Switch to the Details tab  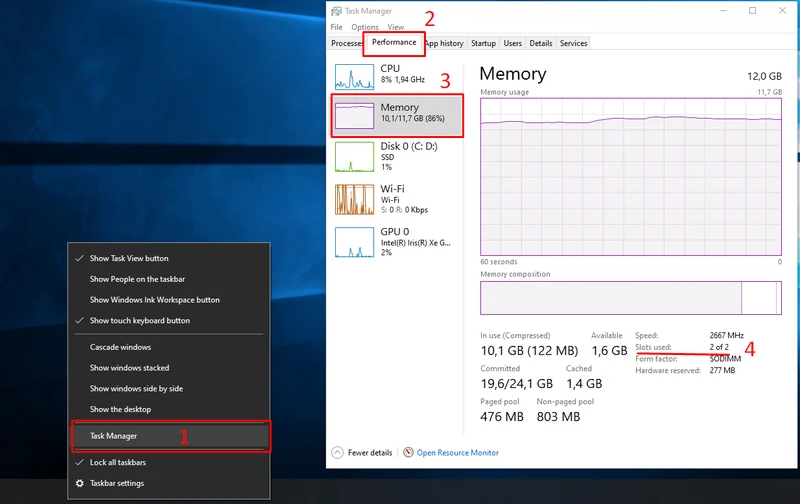(x=541, y=43)
